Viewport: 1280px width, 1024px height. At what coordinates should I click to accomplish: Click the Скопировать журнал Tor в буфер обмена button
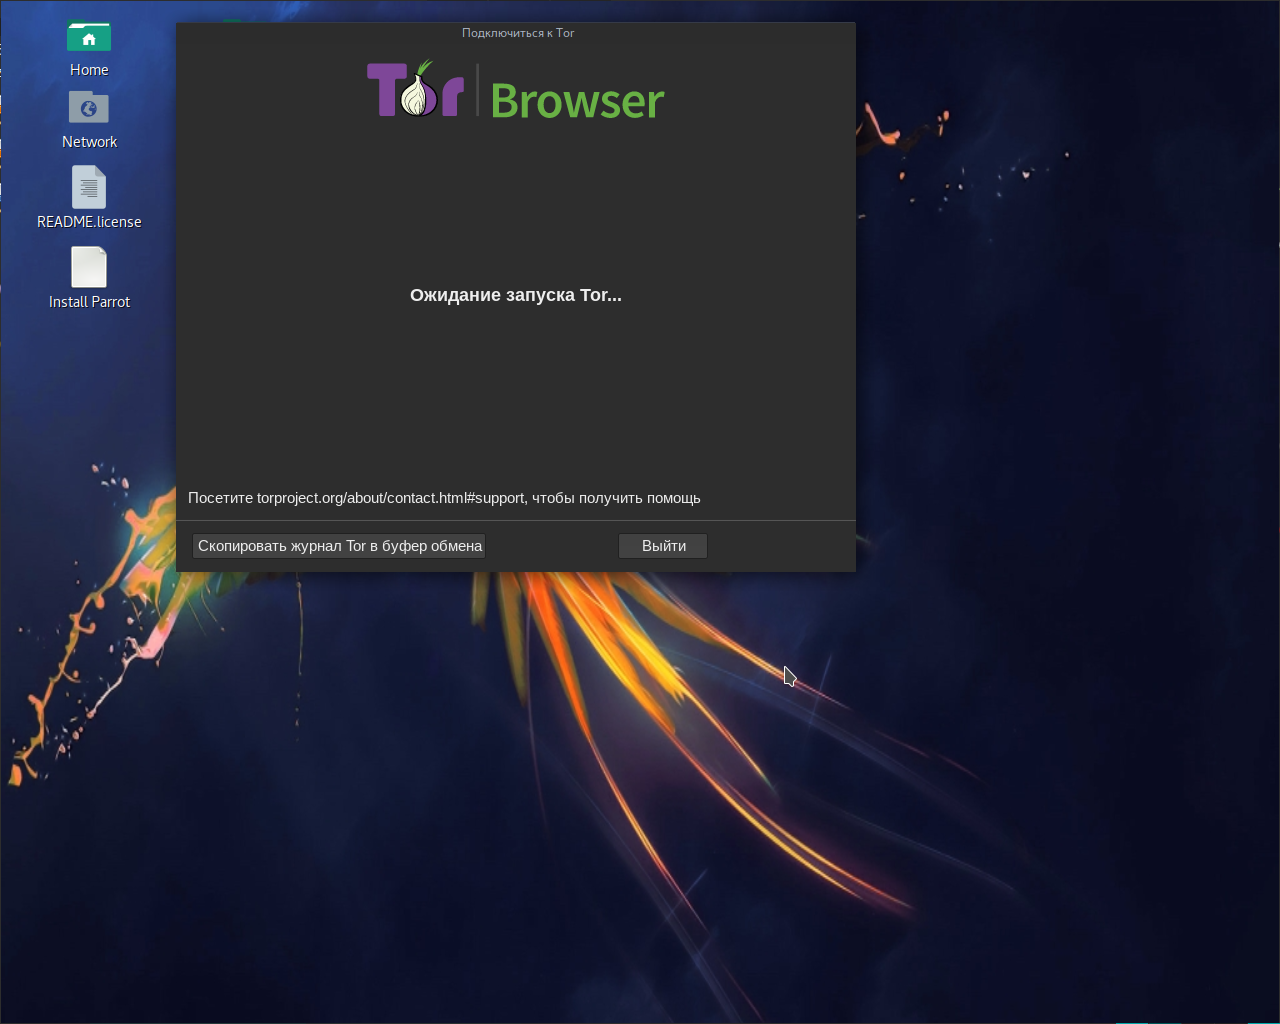coord(339,546)
